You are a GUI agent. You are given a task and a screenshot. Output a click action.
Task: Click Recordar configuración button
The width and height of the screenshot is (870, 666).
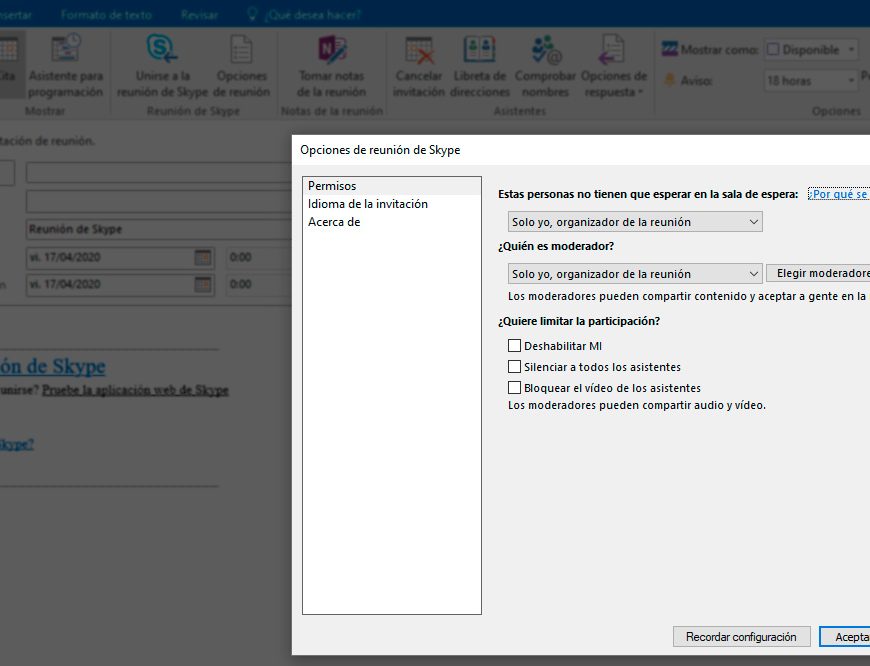741,637
